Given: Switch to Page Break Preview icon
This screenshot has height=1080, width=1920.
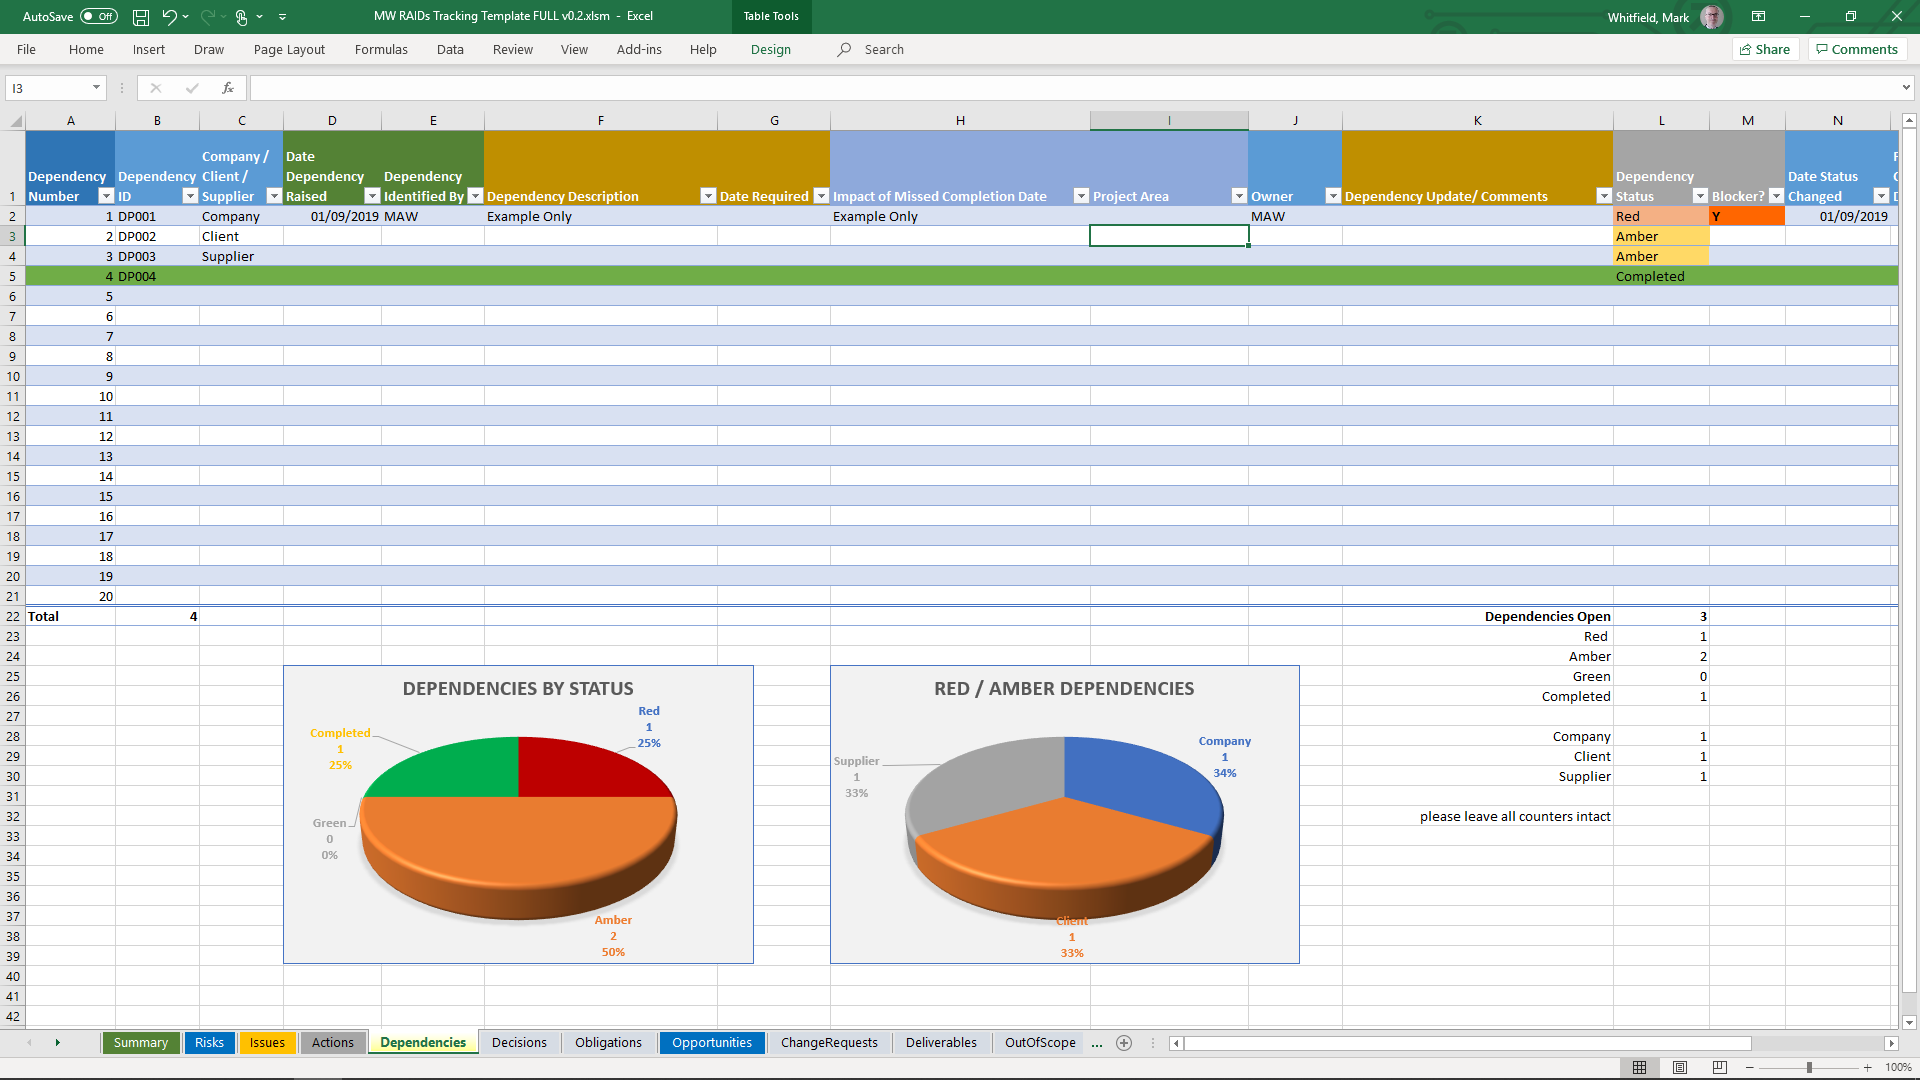Looking at the screenshot, I should tap(1720, 1067).
